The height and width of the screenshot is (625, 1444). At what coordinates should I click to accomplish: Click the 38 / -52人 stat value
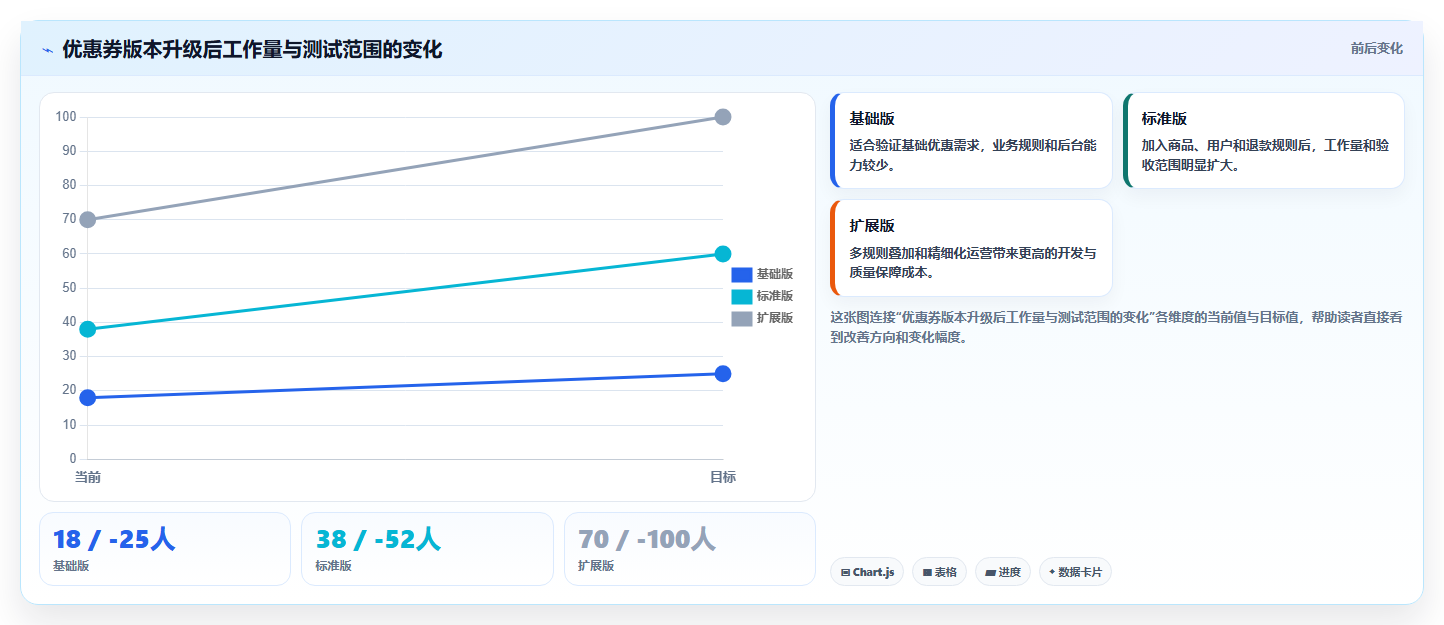pyautogui.click(x=378, y=540)
